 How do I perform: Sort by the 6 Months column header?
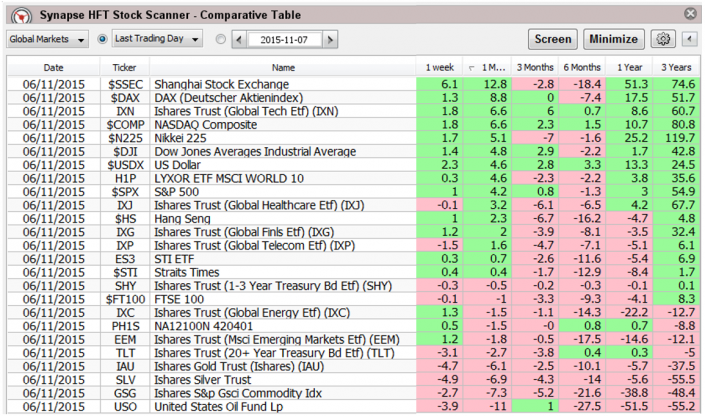coord(582,67)
